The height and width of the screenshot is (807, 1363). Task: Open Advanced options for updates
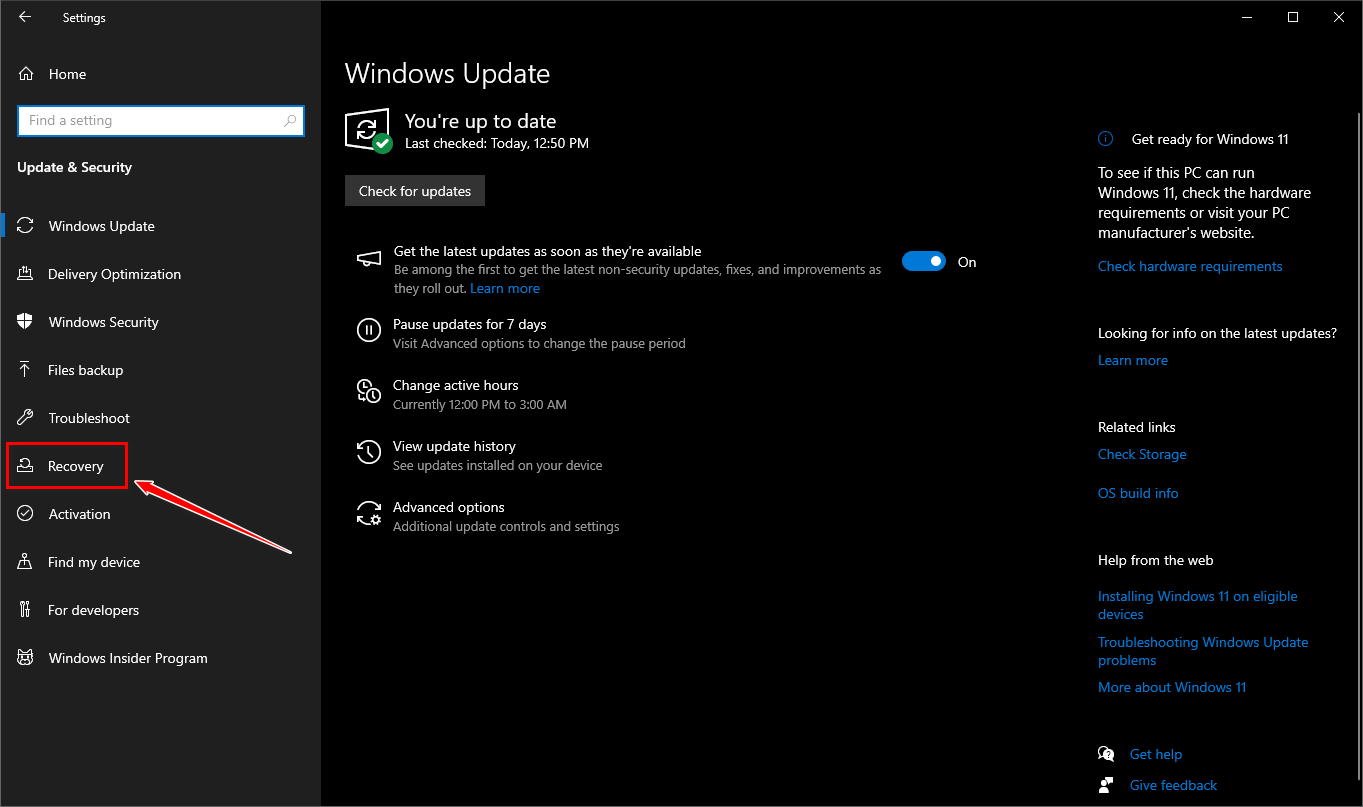[x=449, y=507]
